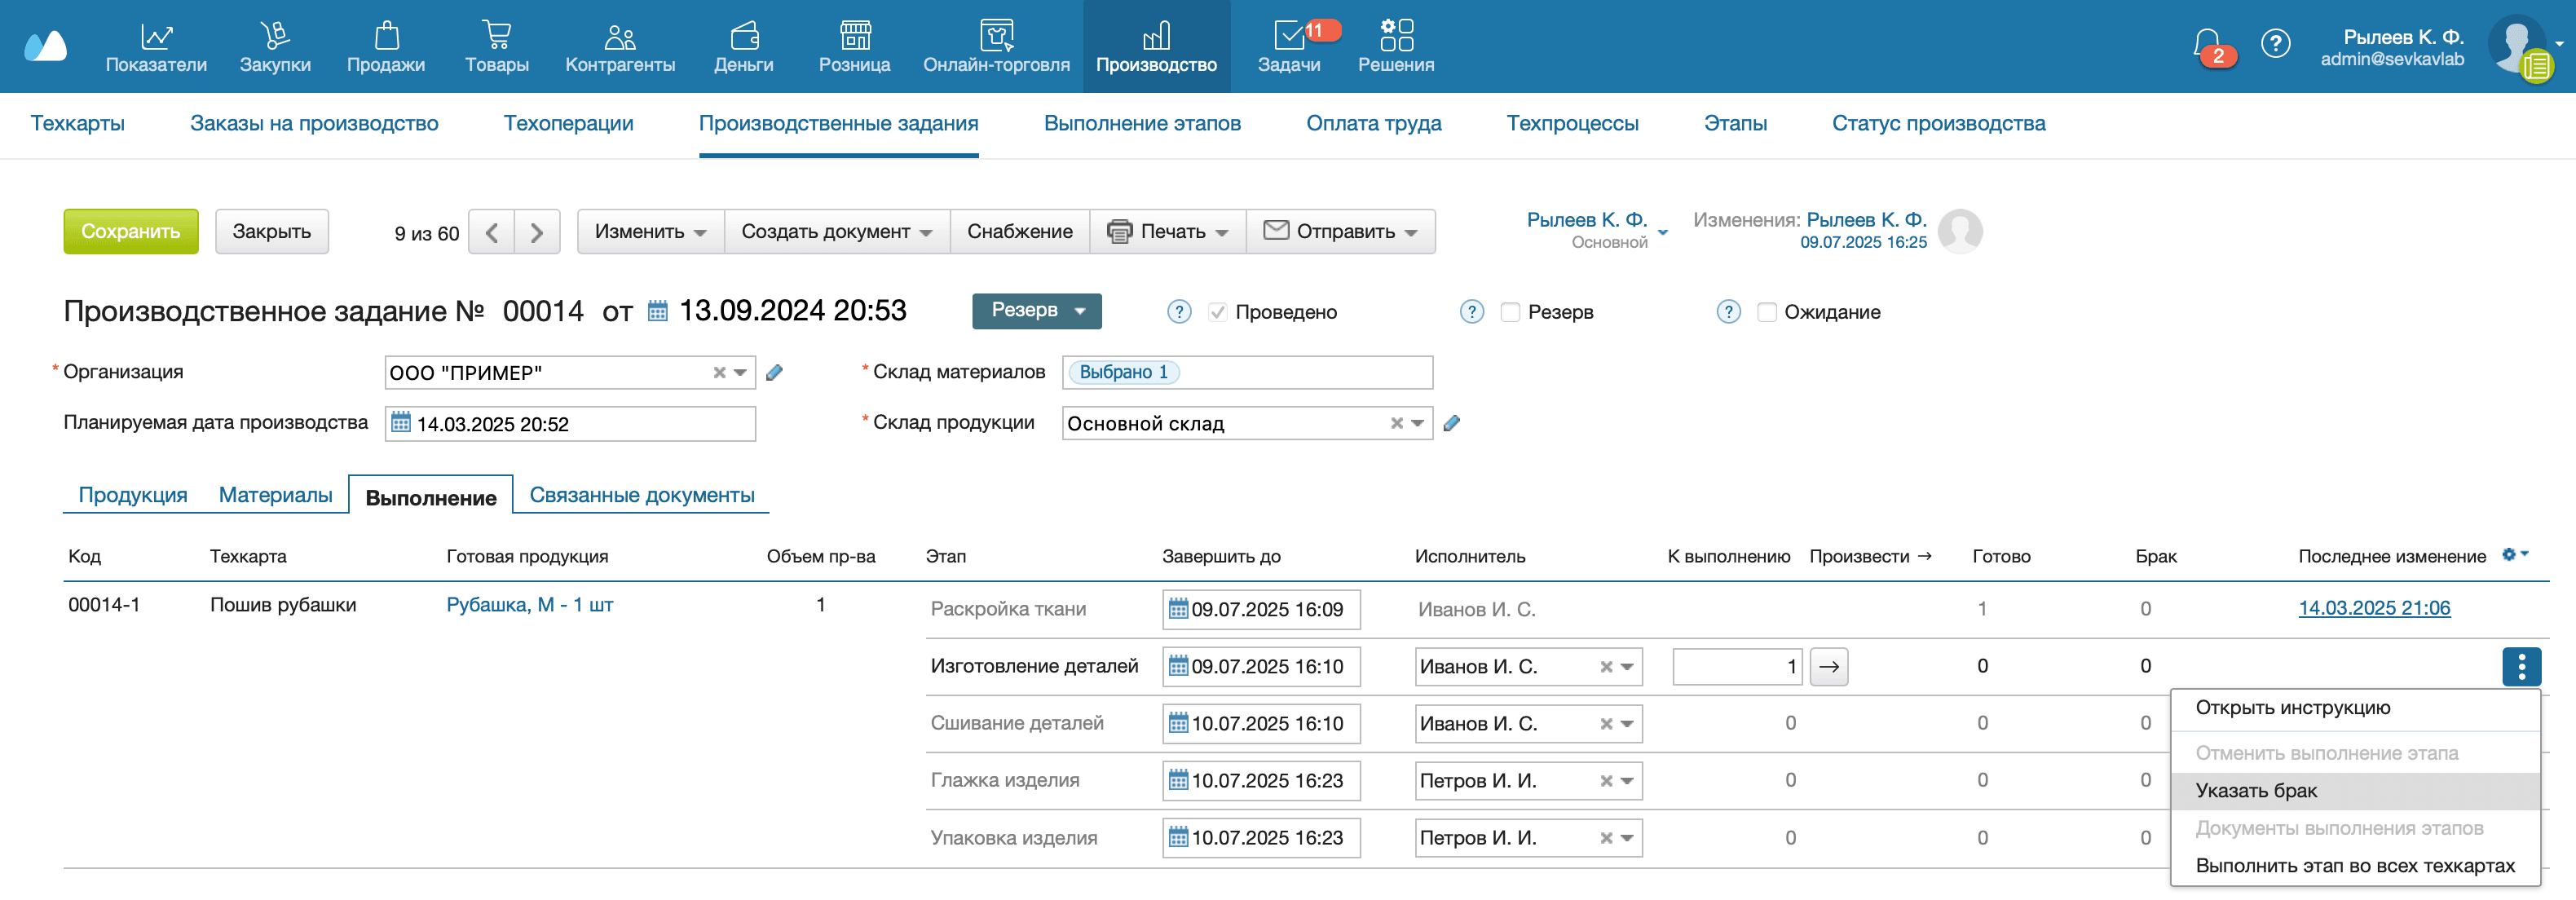The width and height of the screenshot is (2576, 900).
Task: Open the Изменить dropdown
Action: click(650, 231)
